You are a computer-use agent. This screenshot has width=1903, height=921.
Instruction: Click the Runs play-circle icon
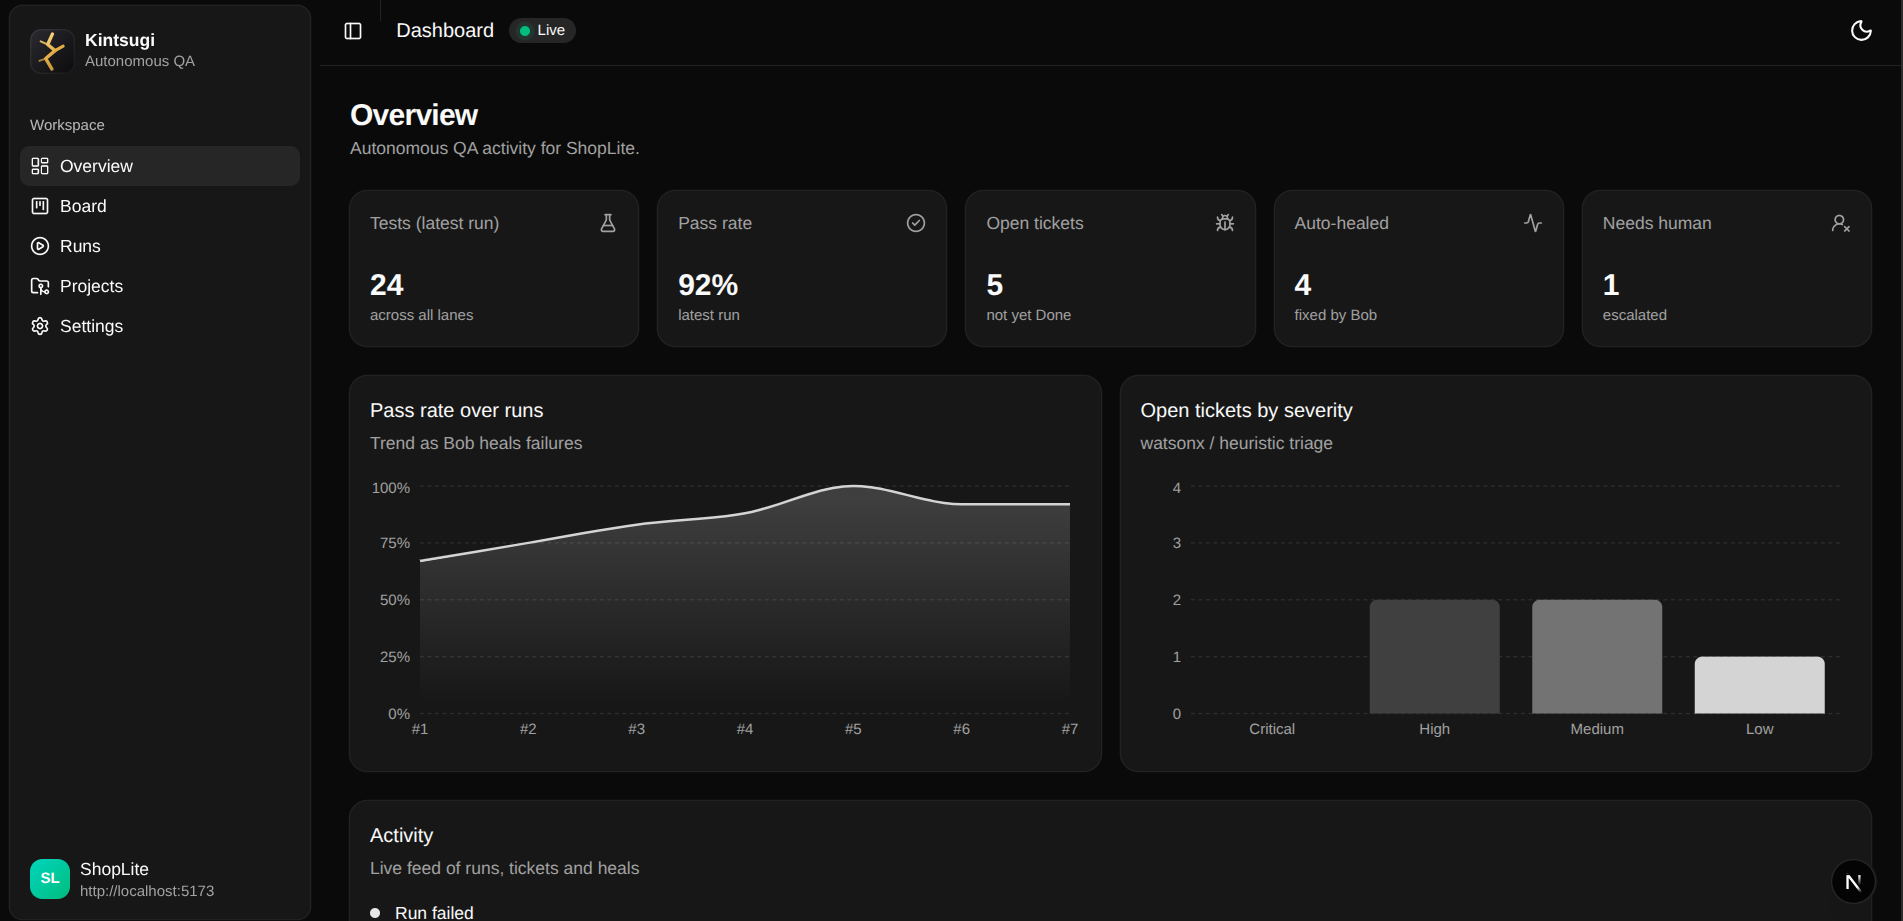(40, 246)
